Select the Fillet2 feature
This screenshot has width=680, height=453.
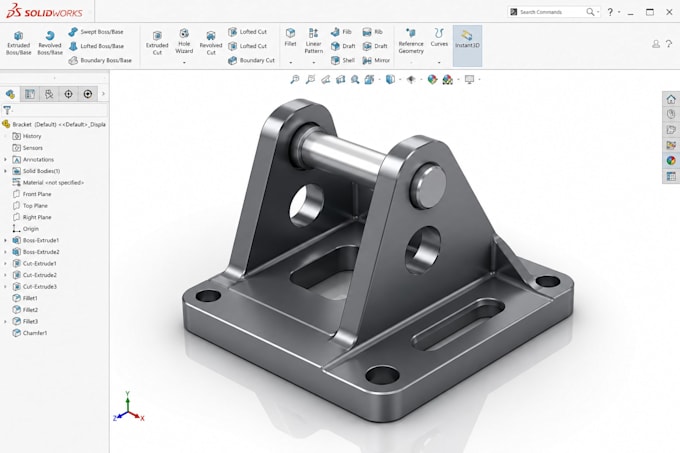pyautogui.click(x=25, y=310)
